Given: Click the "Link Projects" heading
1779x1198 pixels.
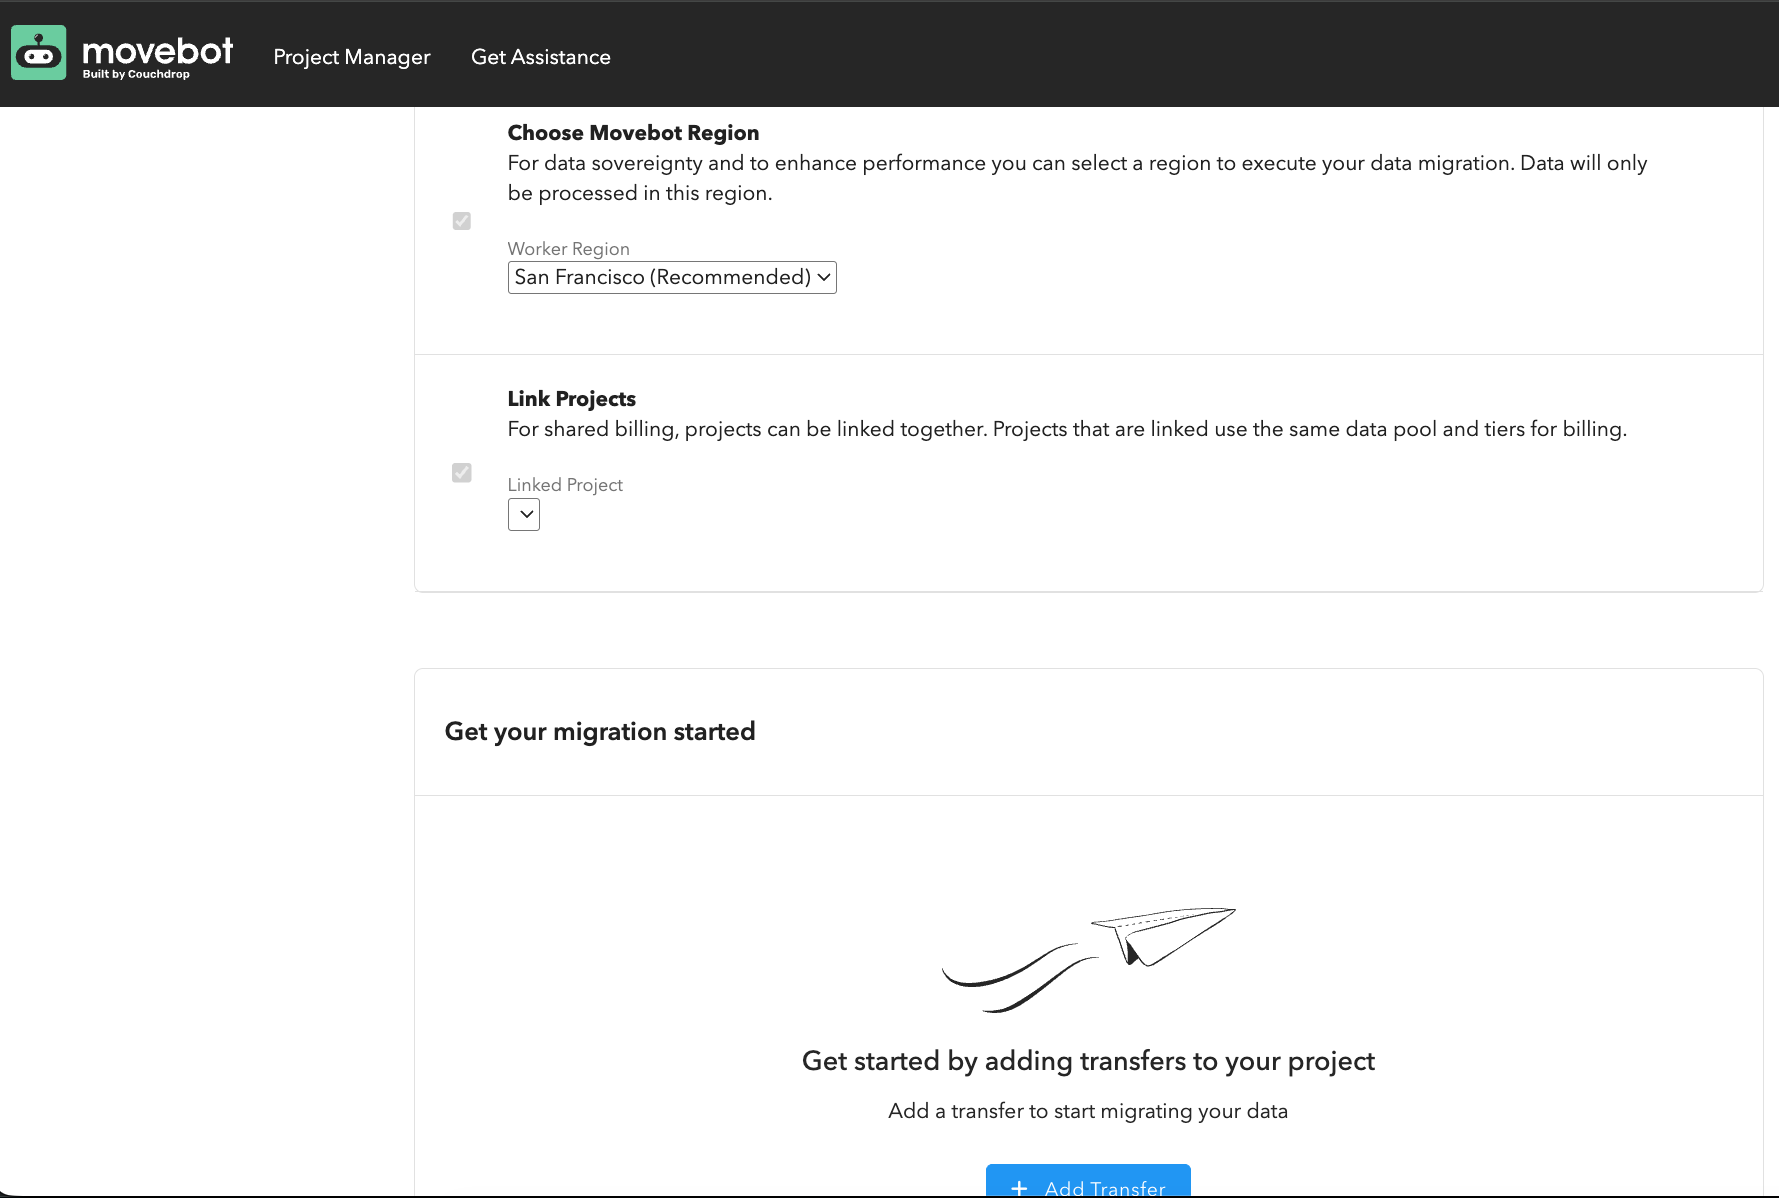Looking at the screenshot, I should [572, 399].
